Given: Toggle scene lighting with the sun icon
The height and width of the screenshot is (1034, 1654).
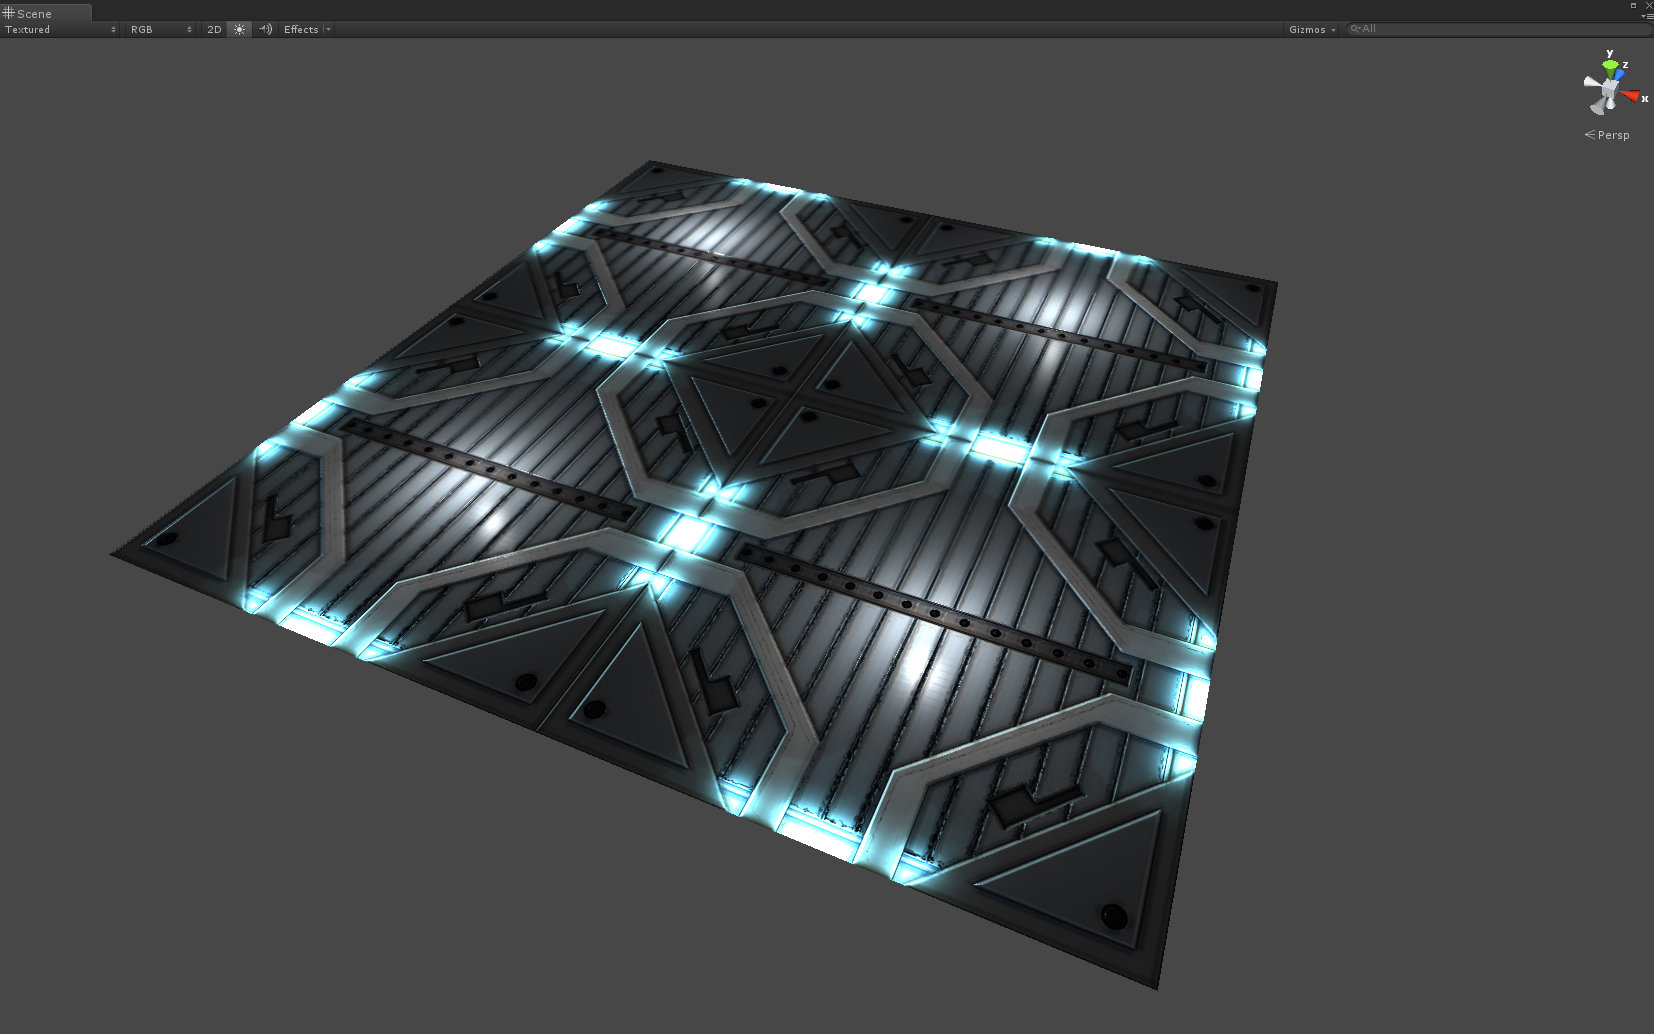Looking at the screenshot, I should pos(240,29).
